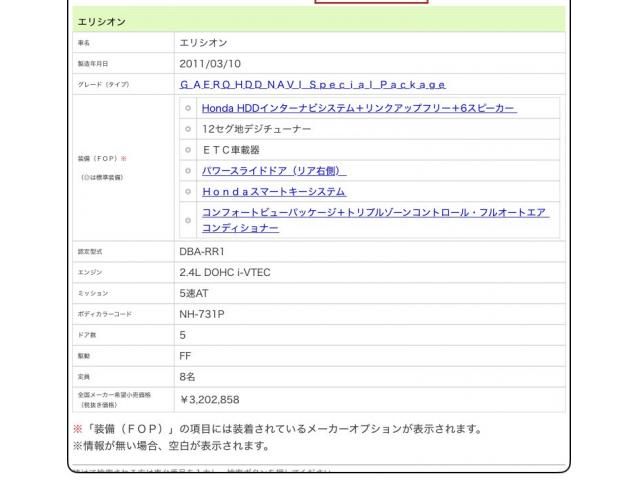Click the red-bordered button at top

(x=371, y=2)
